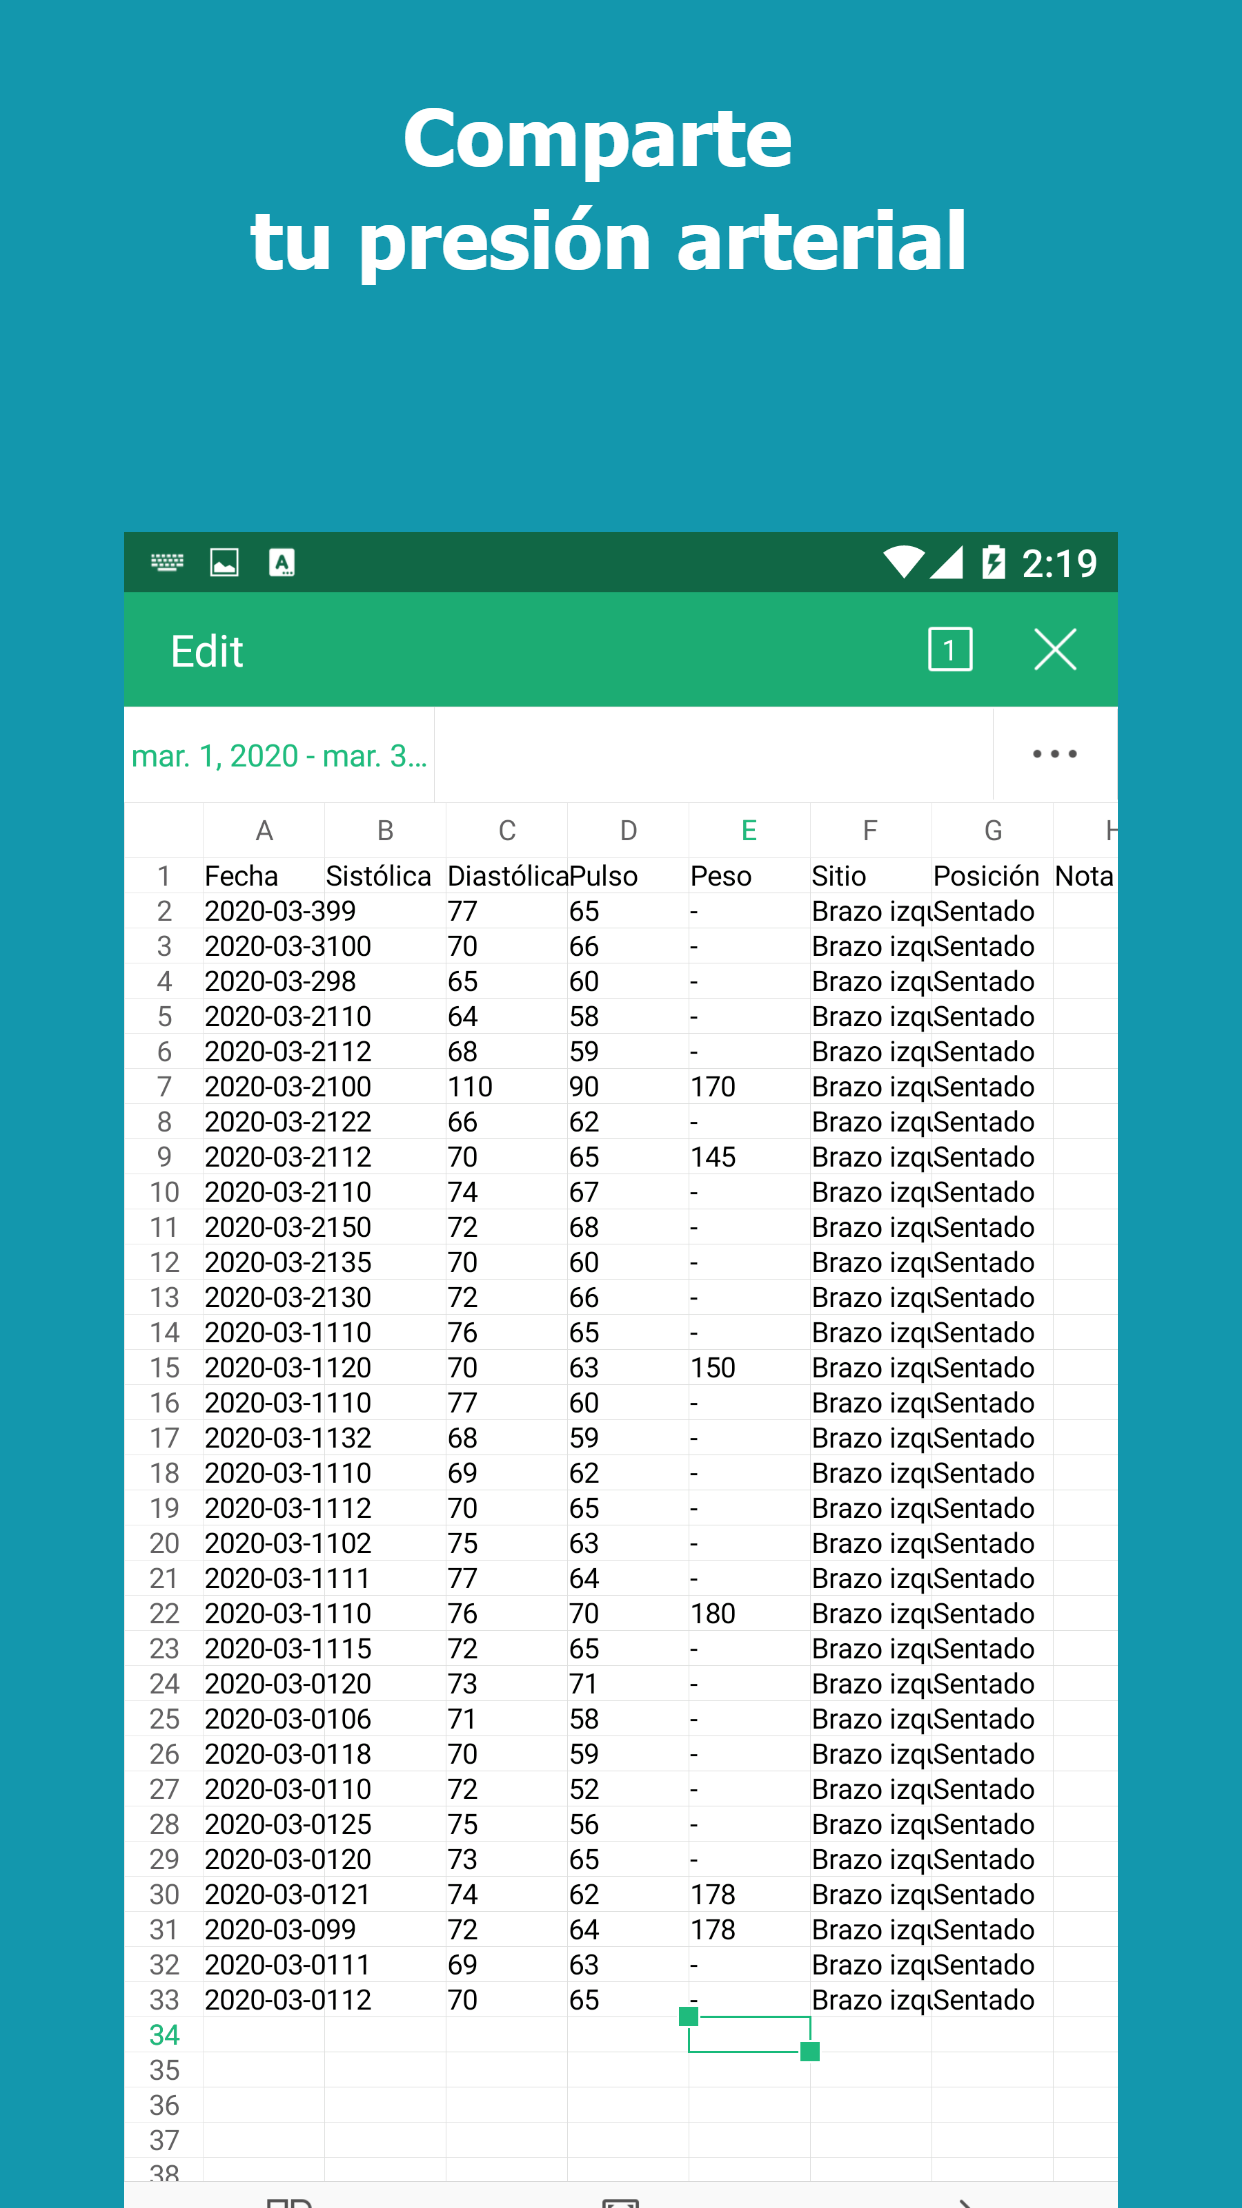Viewport: 1242px width, 2208px height.
Task: Tap the Nota header cell
Action: pyautogui.click(x=1085, y=876)
